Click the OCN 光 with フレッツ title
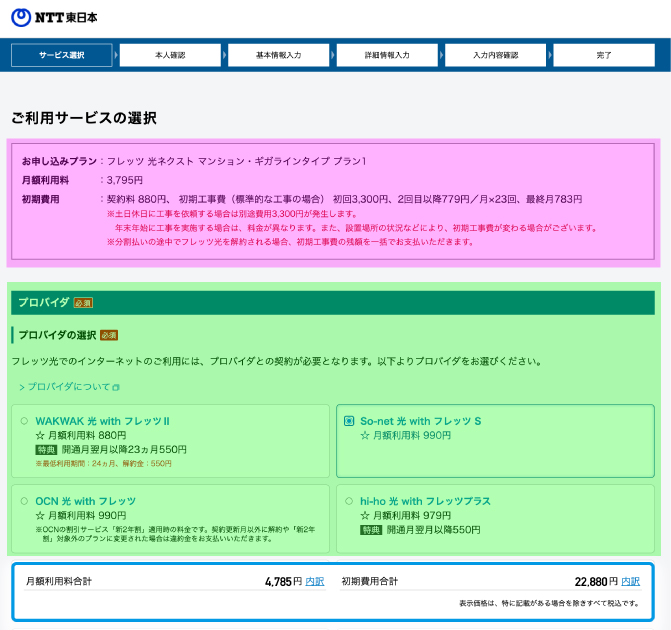Image resolution: width=671 pixels, height=630 pixels. point(86,501)
